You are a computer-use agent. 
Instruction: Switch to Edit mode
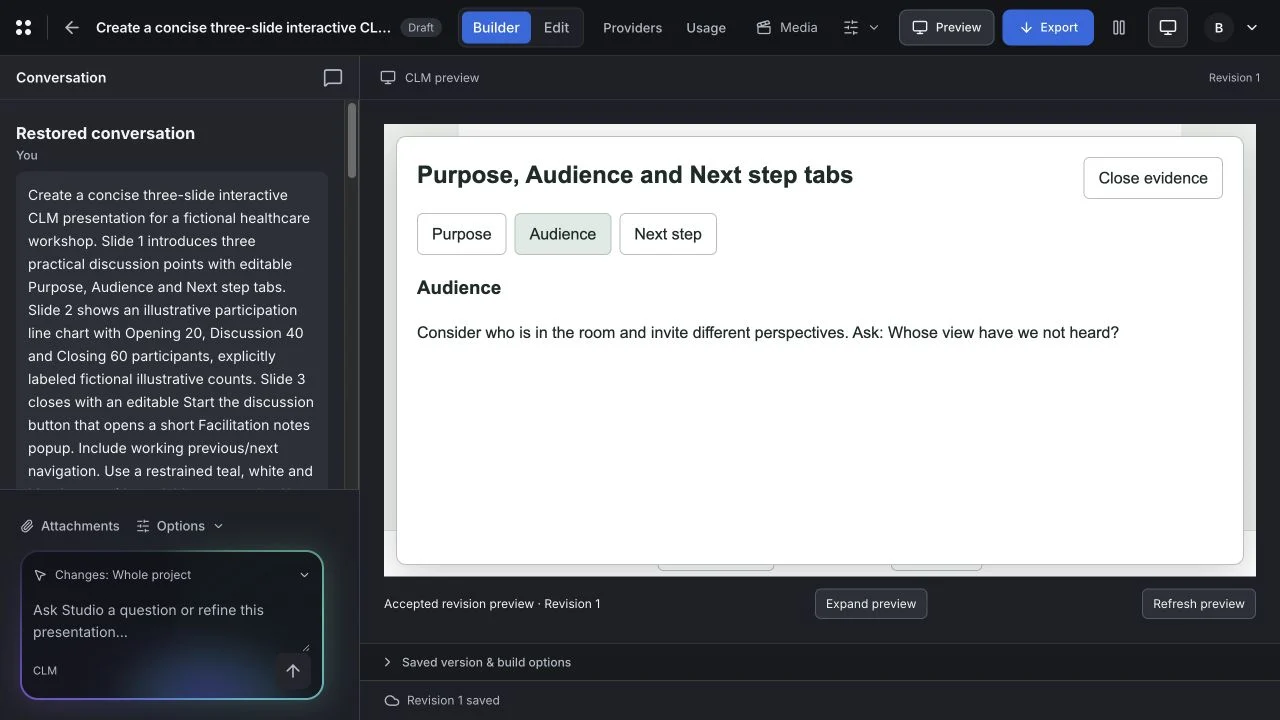click(556, 28)
